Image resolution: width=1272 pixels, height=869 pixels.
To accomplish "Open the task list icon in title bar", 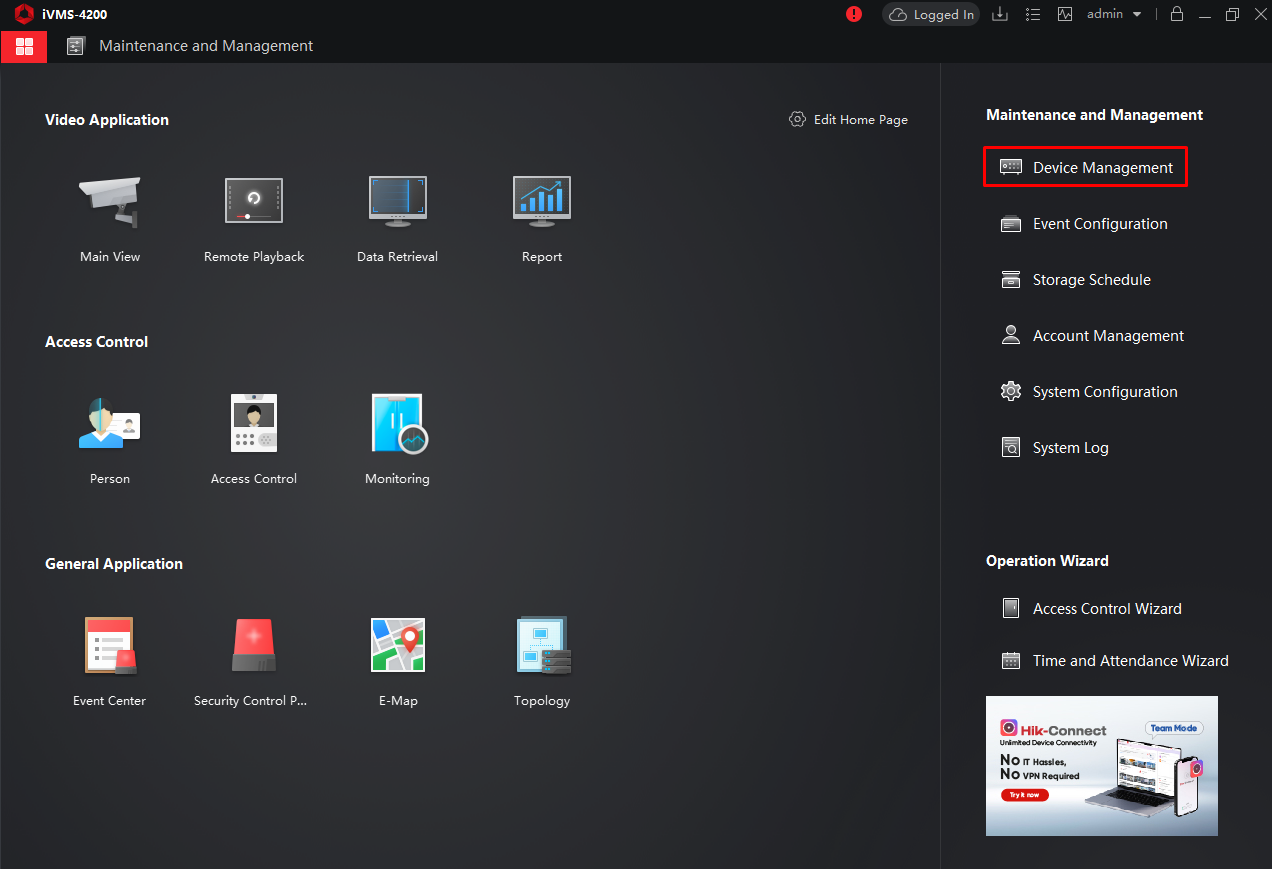I will pos(1033,14).
